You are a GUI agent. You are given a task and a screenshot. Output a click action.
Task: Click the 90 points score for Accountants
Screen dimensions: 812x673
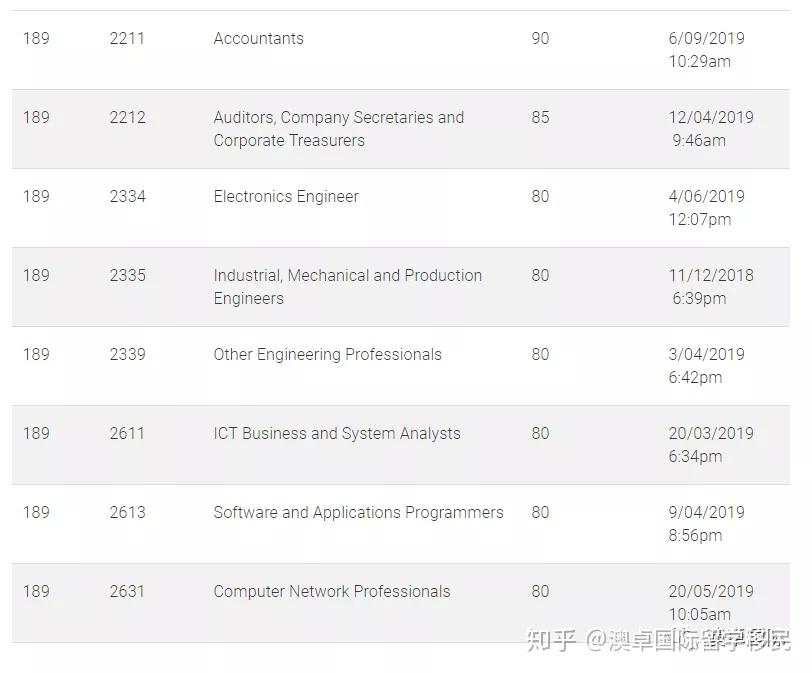click(540, 38)
